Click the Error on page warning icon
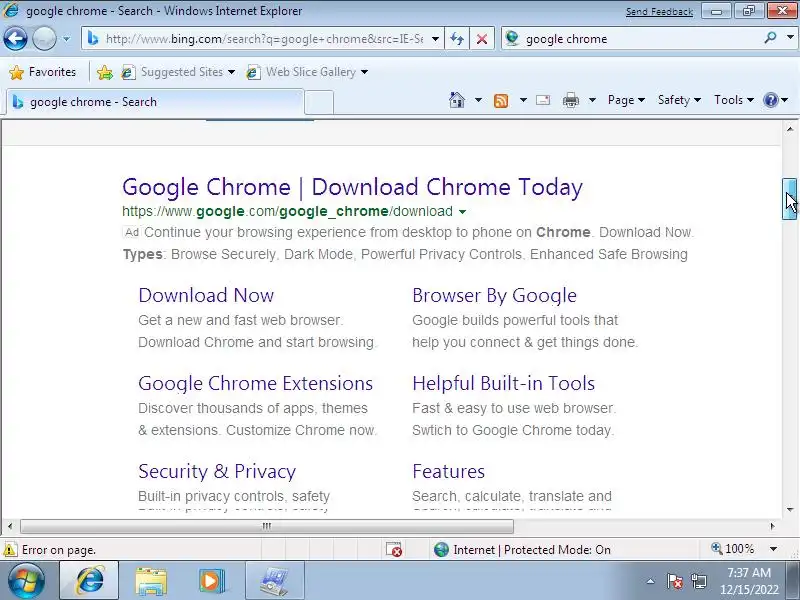Image resolution: width=800 pixels, height=600 pixels. click(10, 550)
